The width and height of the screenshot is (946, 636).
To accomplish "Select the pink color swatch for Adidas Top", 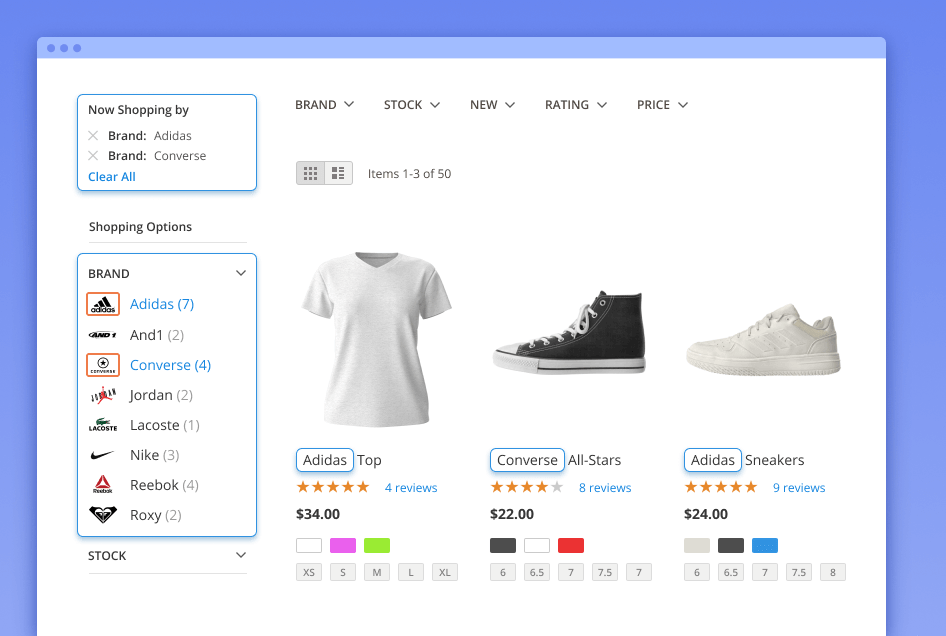I will point(343,545).
